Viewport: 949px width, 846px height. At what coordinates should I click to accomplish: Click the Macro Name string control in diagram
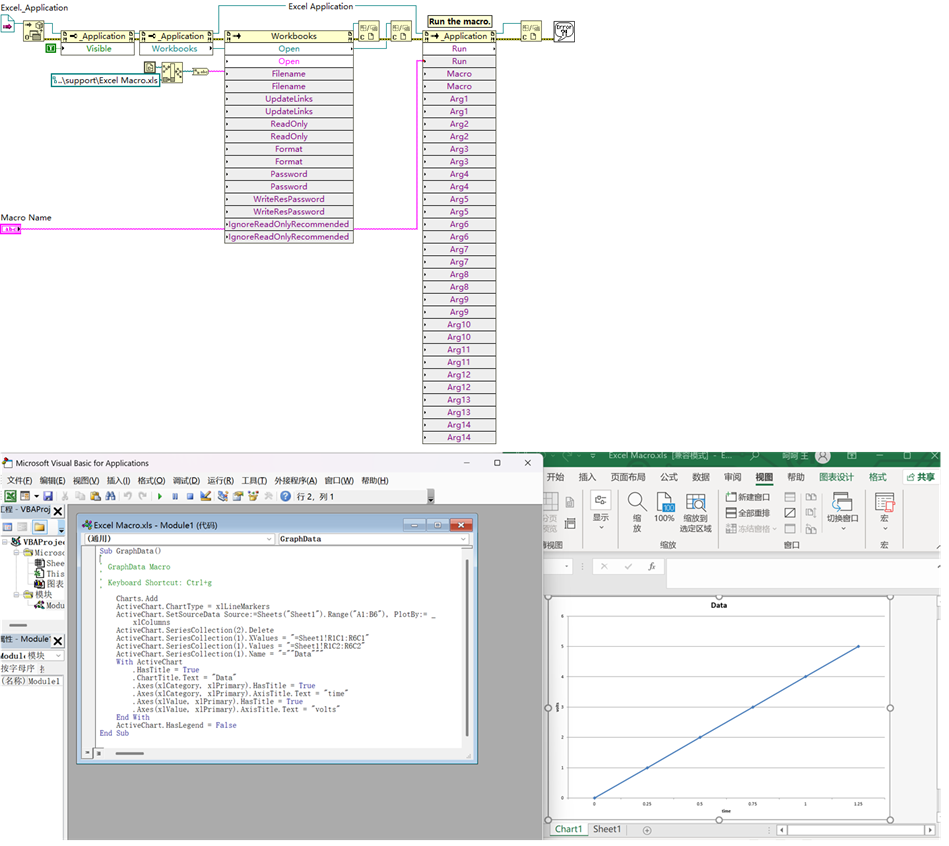[10, 231]
